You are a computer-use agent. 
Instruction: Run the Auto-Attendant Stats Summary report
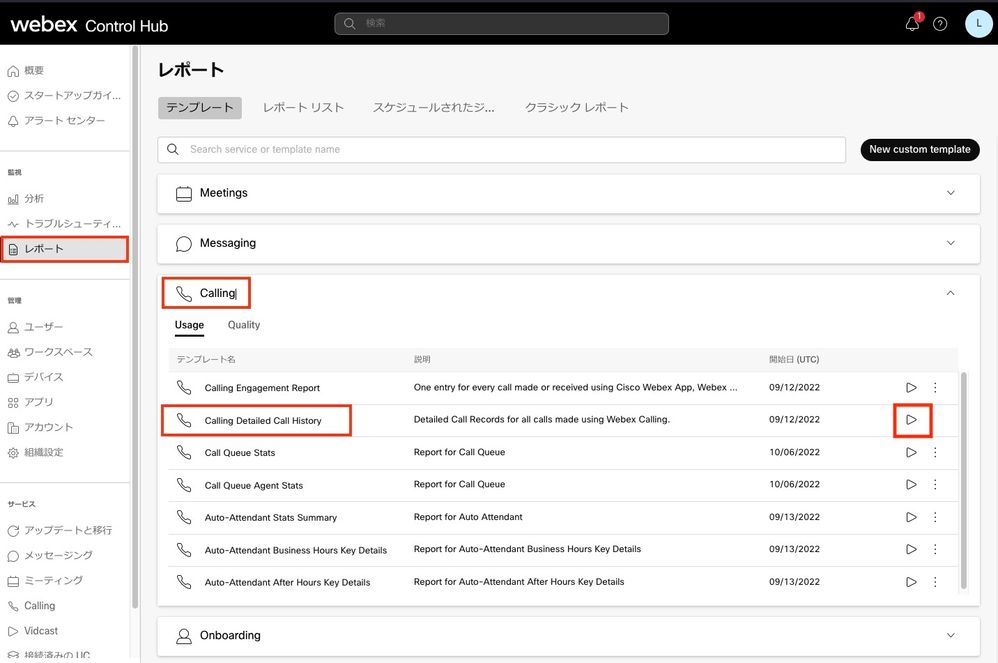(x=911, y=517)
